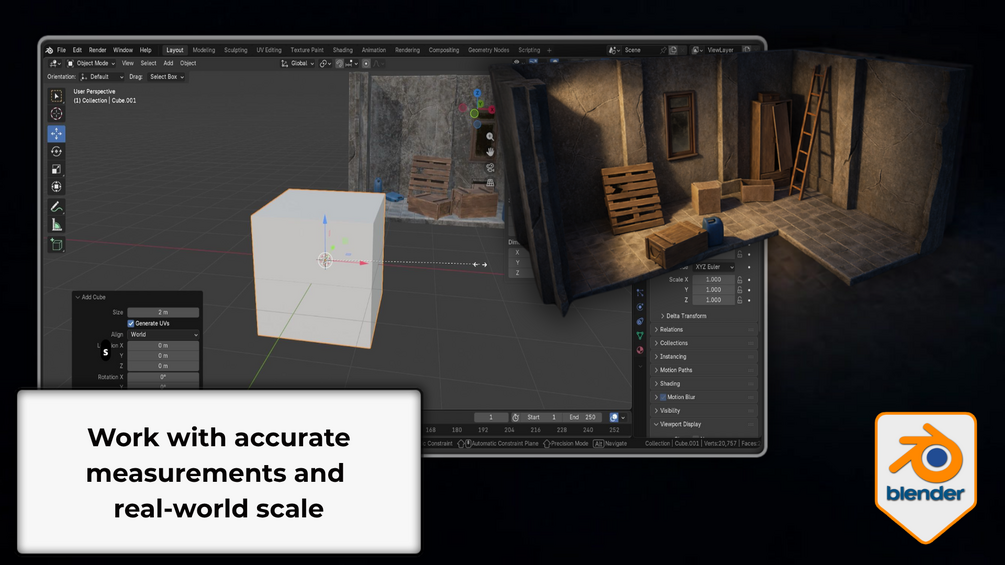Toggle proportional editing button
Viewport: 1005px width, 565px height.
pos(366,63)
